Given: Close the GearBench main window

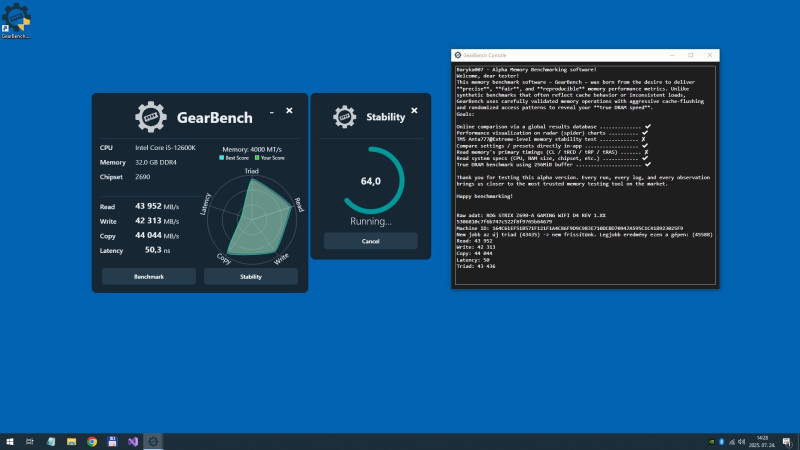Looking at the screenshot, I should pyautogui.click(x=289, y=110).
